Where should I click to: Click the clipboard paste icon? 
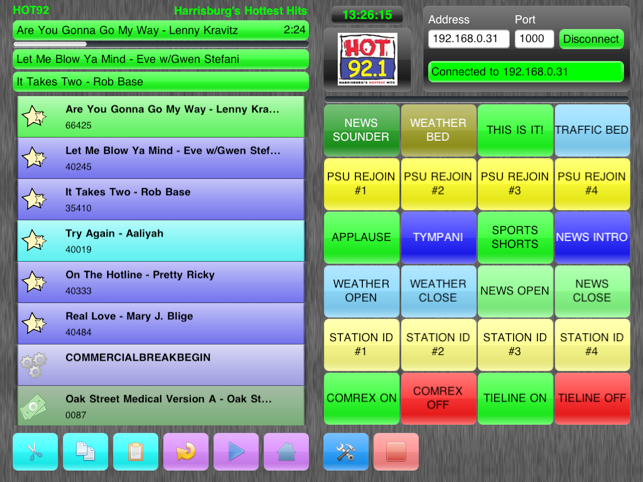coord(136,452)
